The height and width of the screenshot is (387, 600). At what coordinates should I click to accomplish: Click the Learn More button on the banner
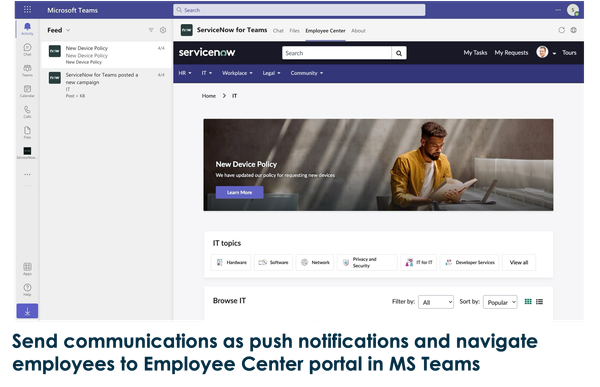coord(240,192)
